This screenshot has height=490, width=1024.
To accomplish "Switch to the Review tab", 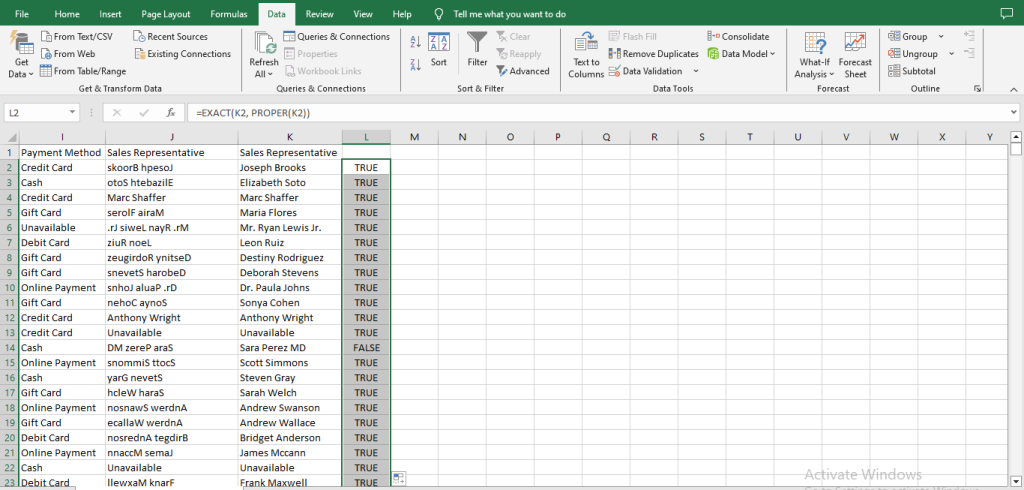I will click(319, 14).
